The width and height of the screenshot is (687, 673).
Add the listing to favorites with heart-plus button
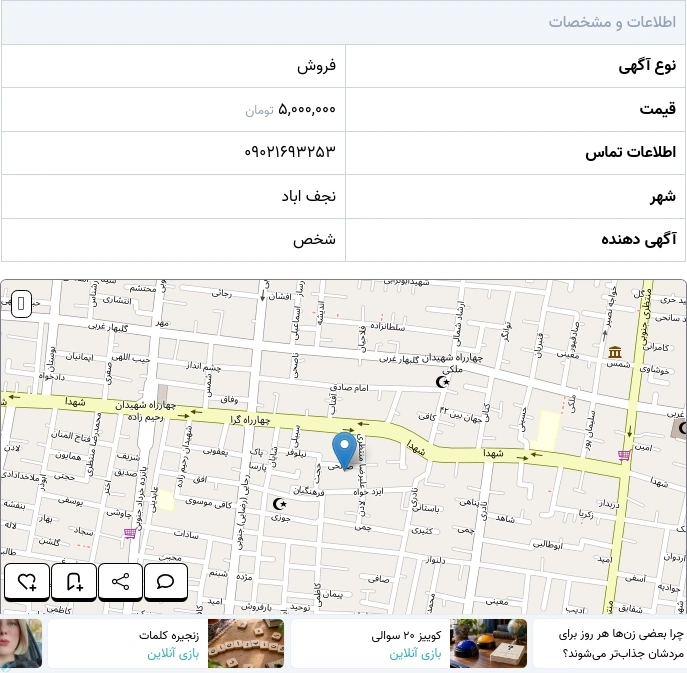coord(27,581)
